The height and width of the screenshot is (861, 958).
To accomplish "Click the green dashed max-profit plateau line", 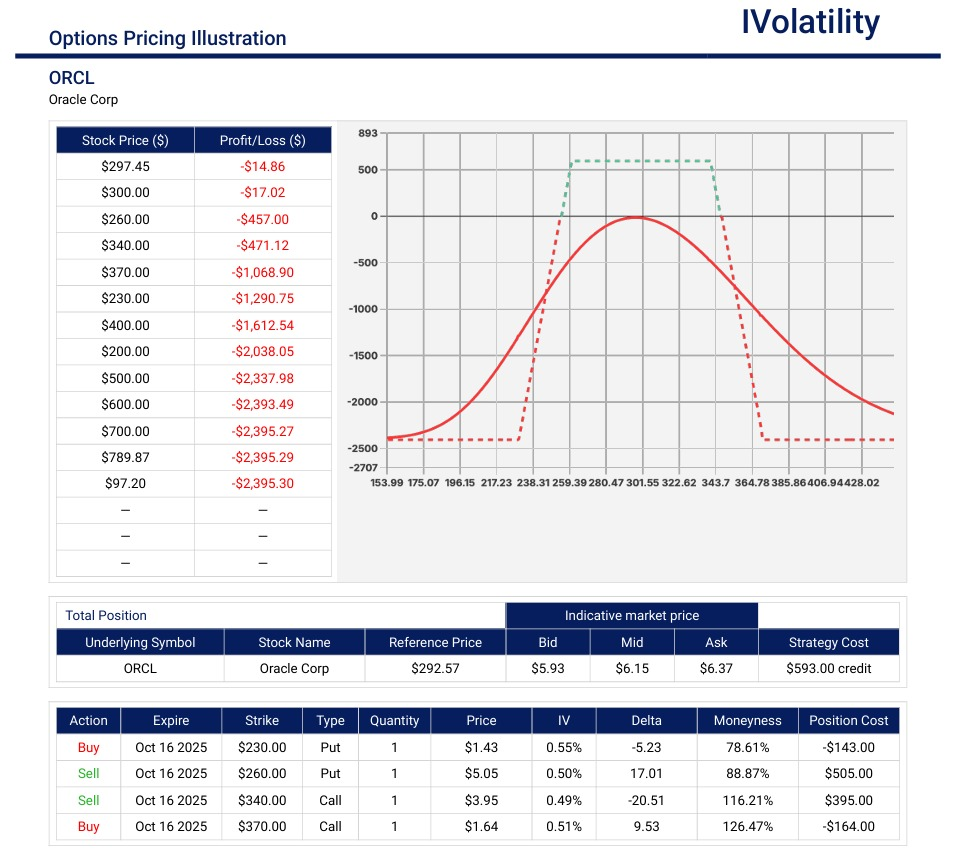I will click(642, 161).
